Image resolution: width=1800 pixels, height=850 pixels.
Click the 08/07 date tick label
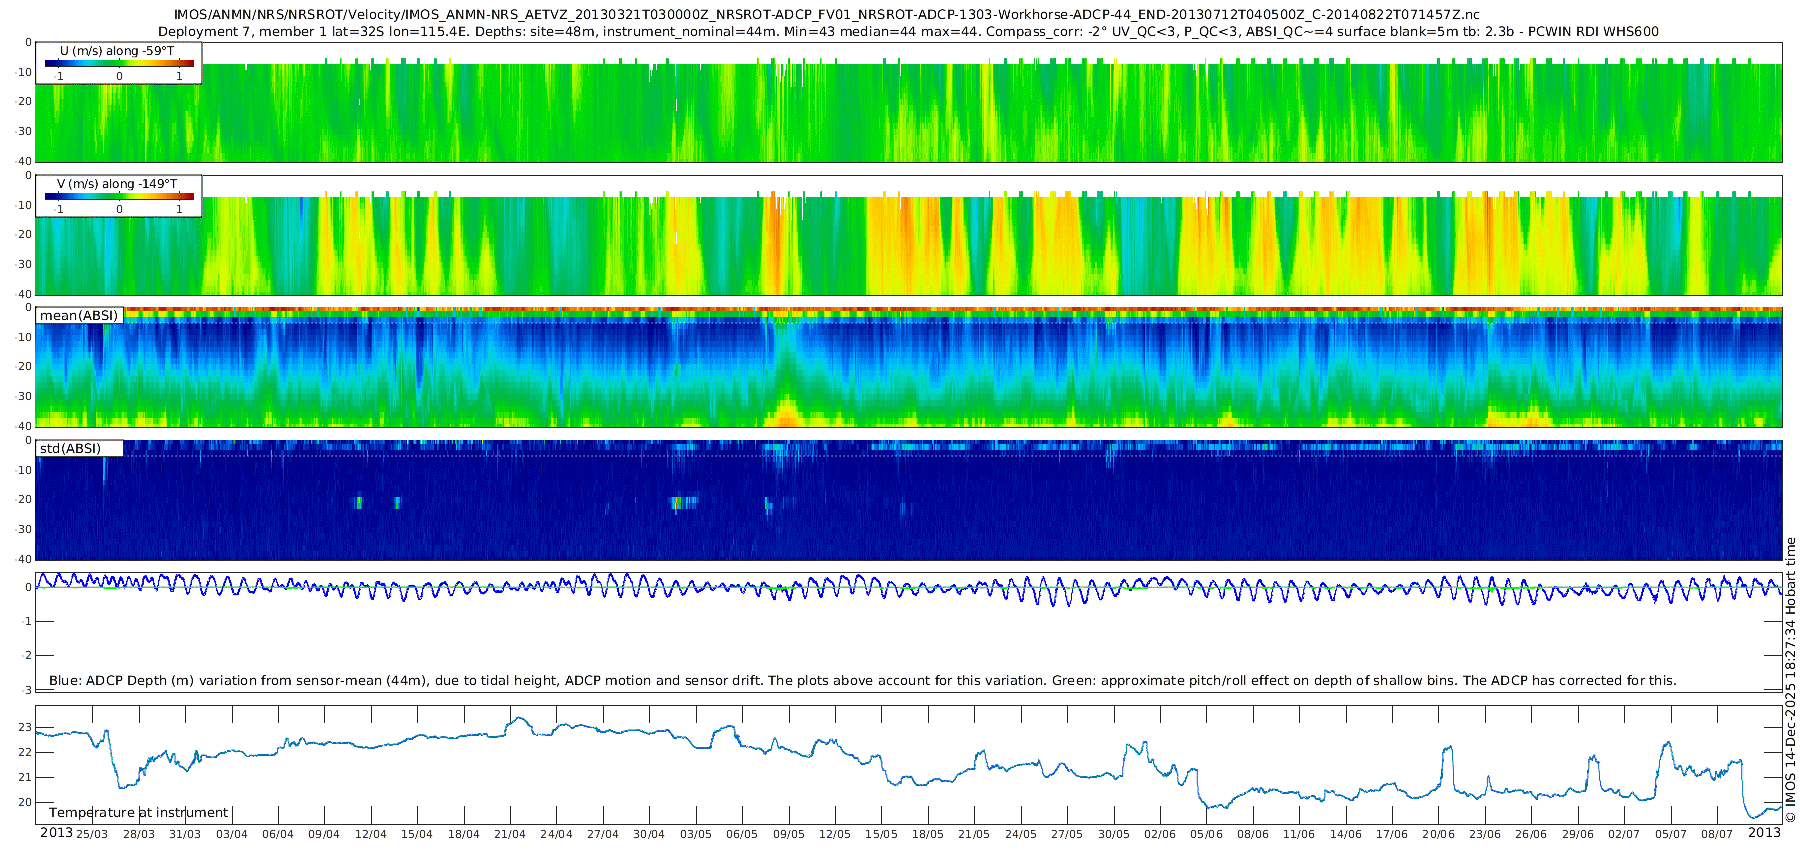tap(1717, 834)
